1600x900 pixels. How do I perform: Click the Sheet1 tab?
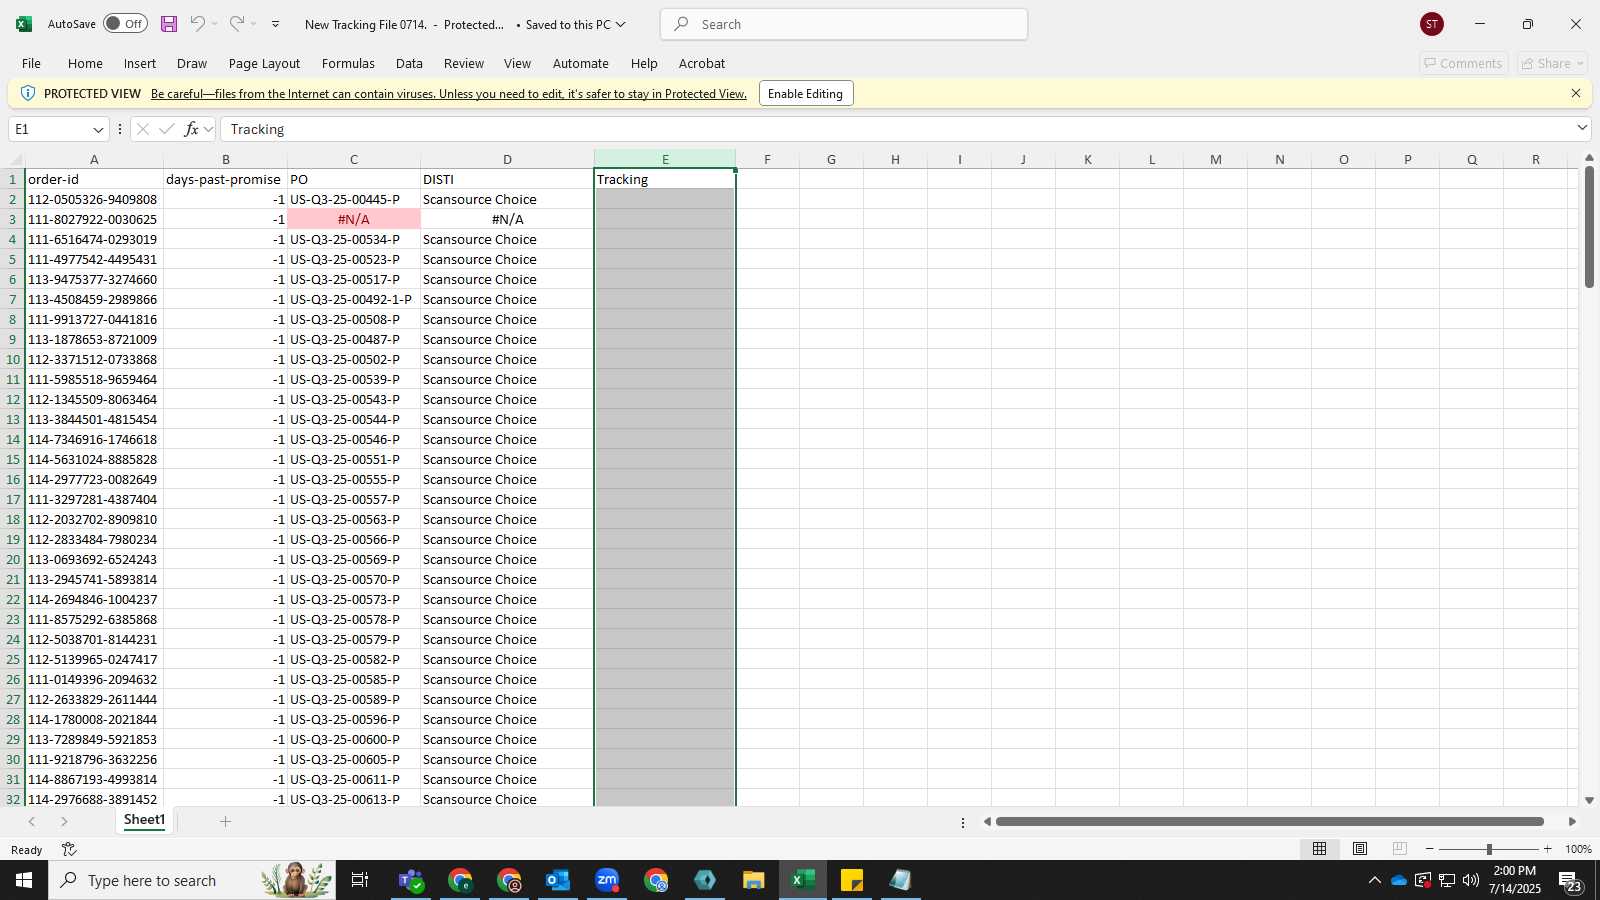click(x=144, y=820)
